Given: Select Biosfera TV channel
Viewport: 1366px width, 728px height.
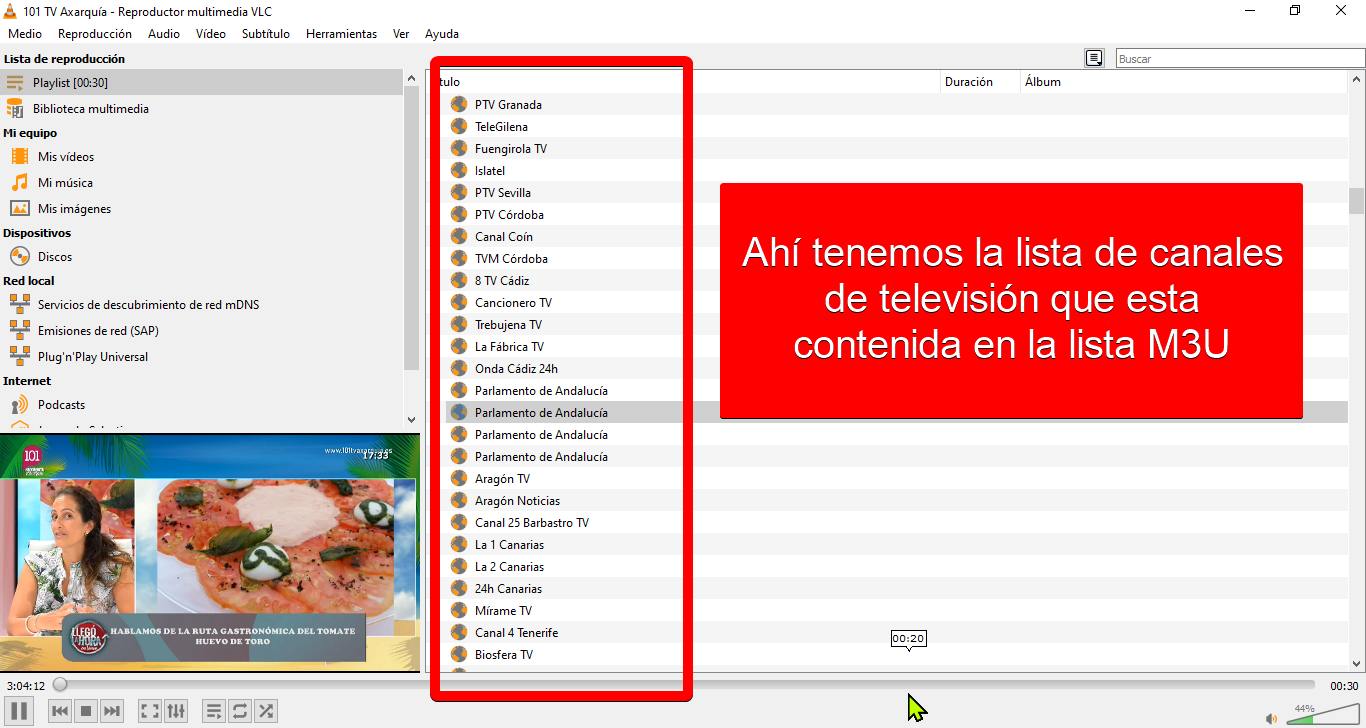Looking at the screenshot, I should point(504,654).
